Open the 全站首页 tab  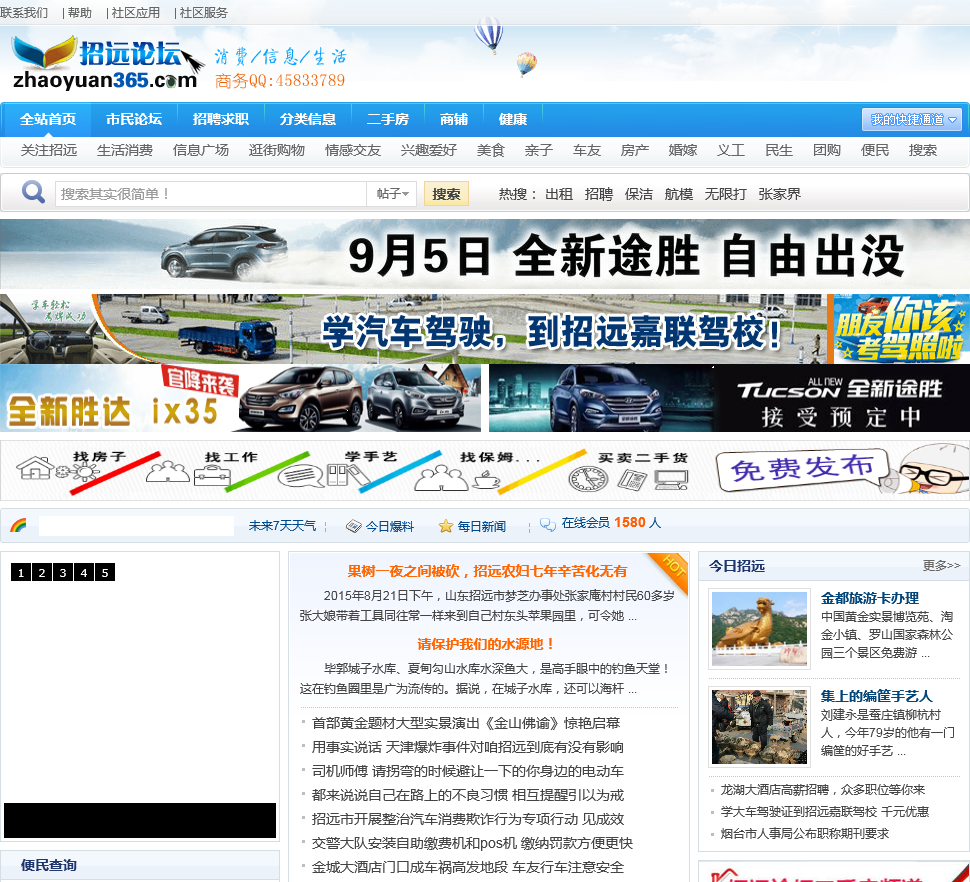point(48,119)
